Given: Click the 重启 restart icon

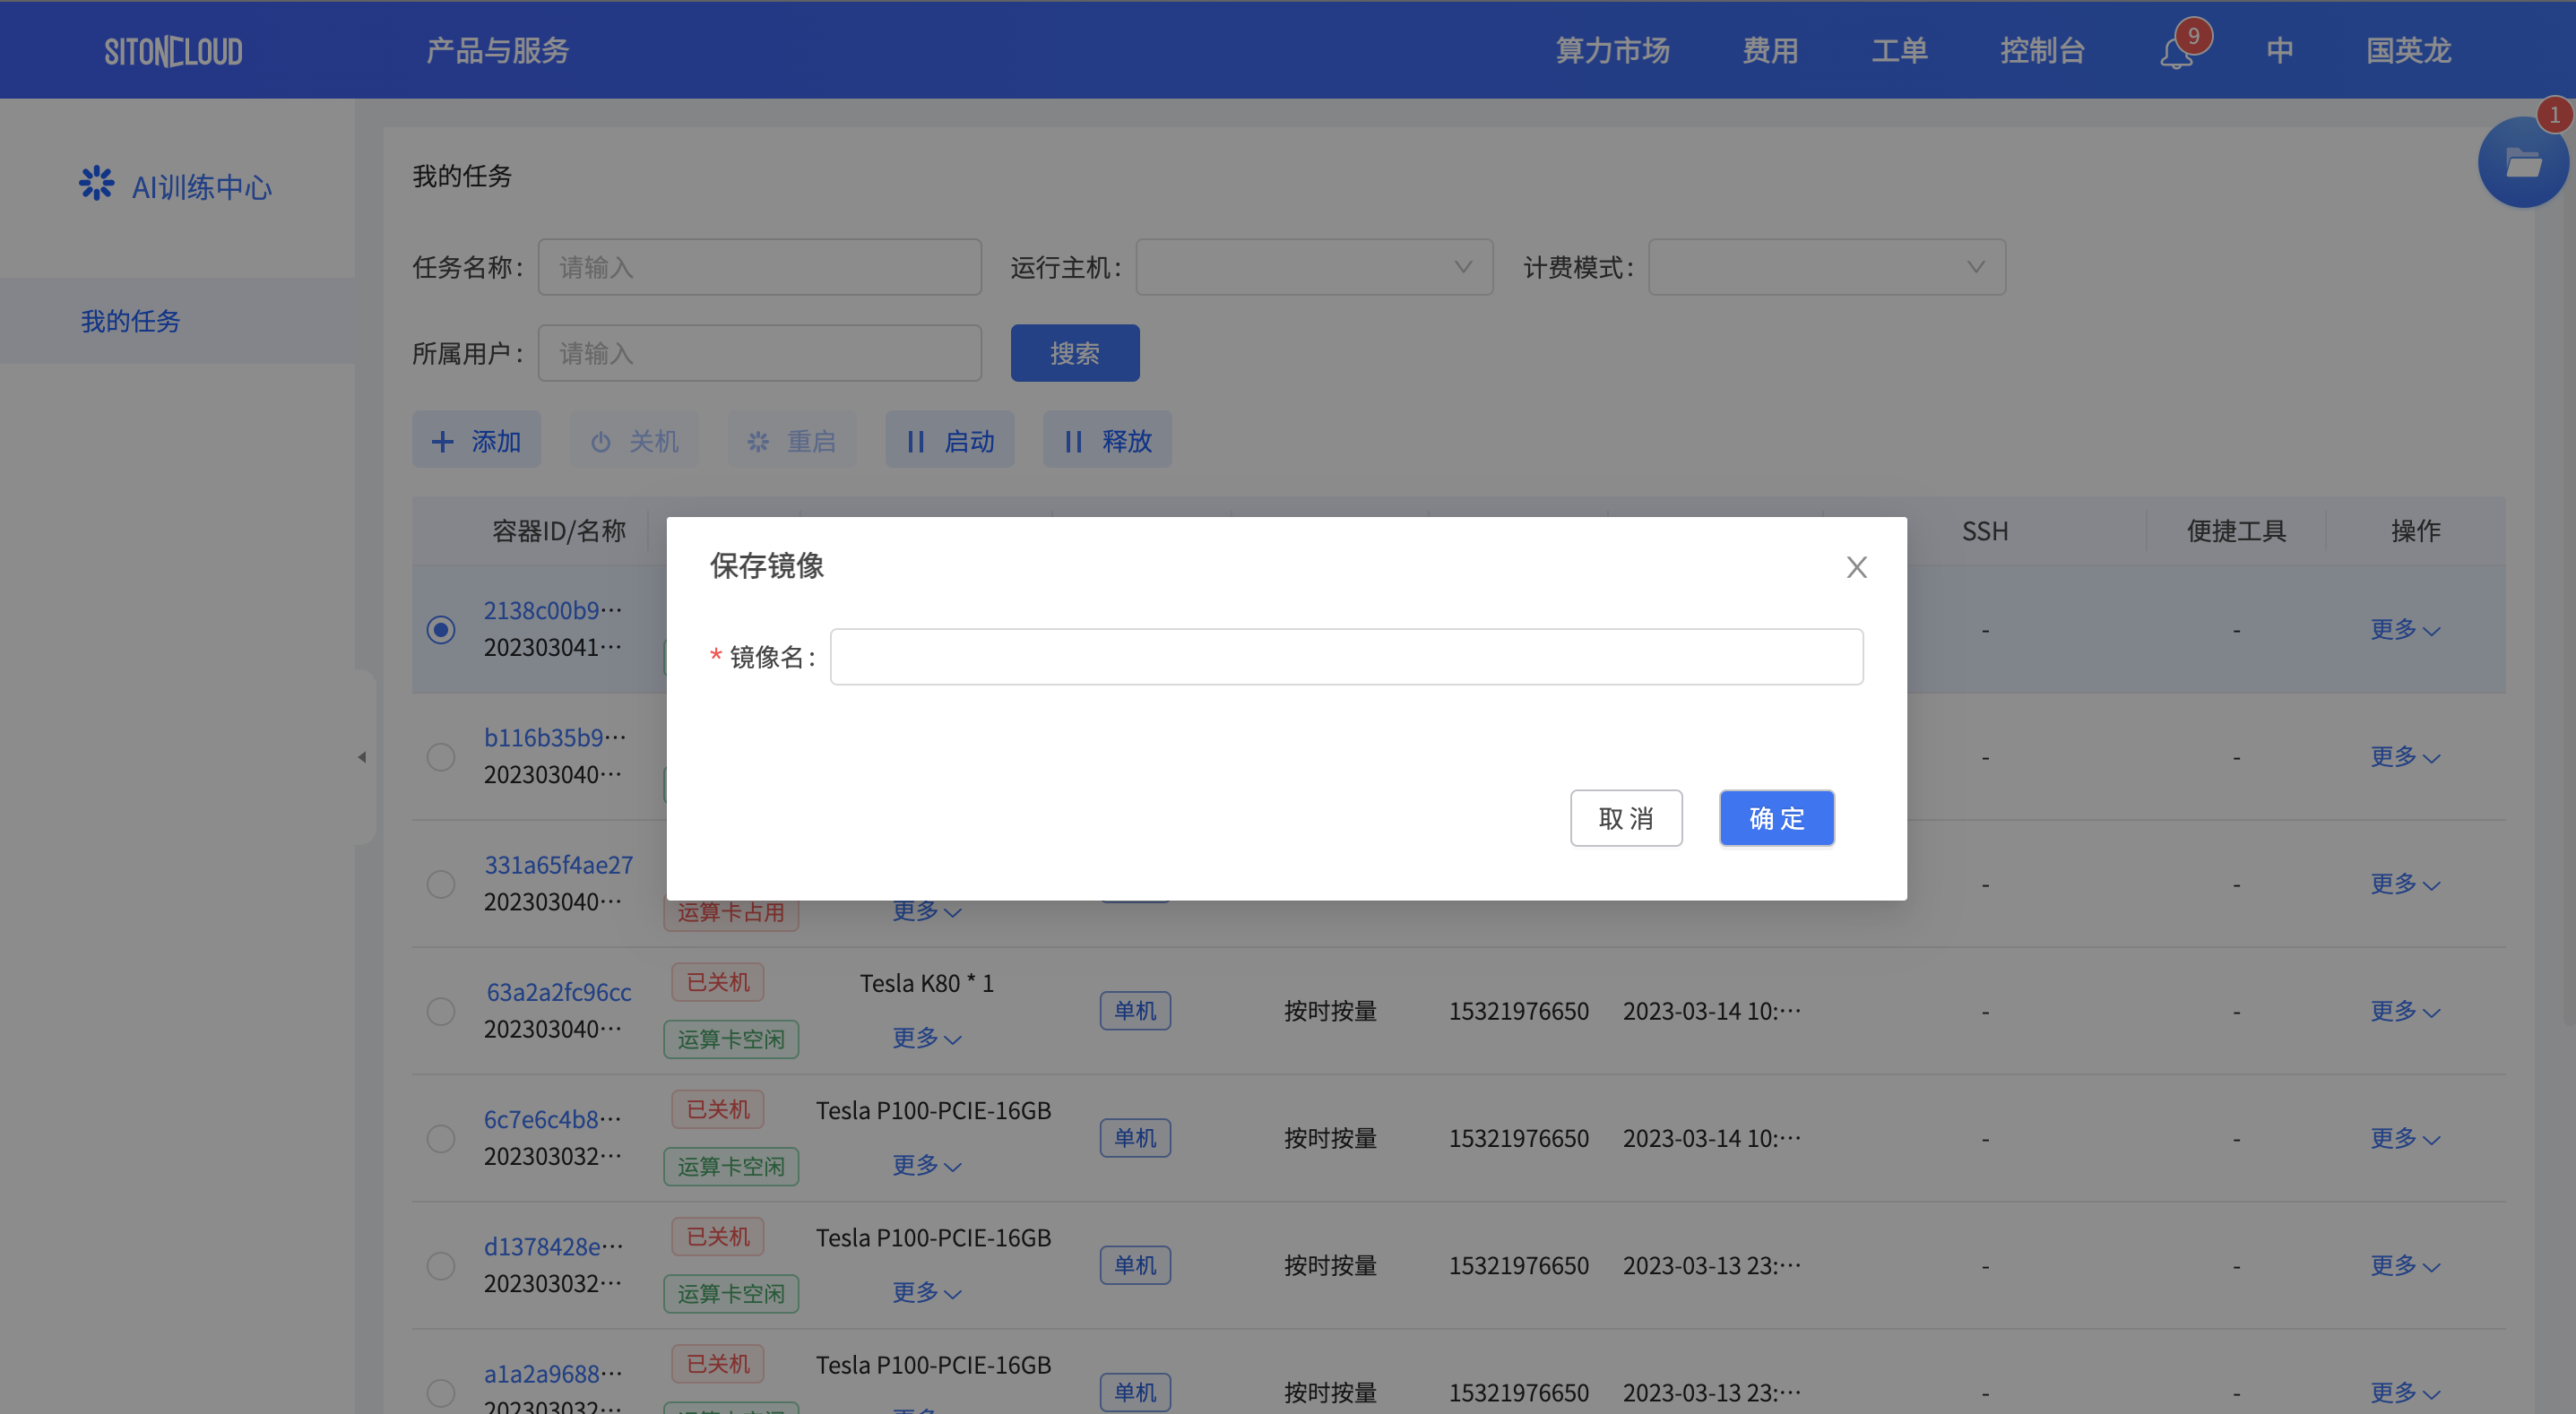Looking at the screenshot, I should point(758,441).
